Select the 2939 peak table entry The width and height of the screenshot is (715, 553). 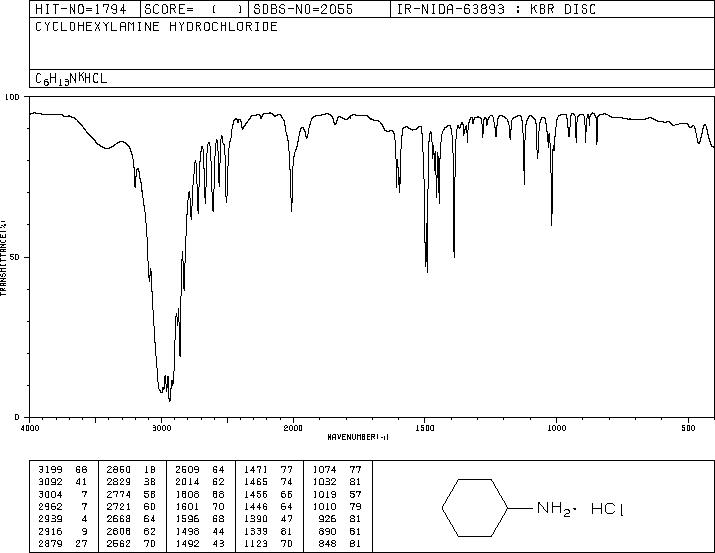tap(62, 519)
